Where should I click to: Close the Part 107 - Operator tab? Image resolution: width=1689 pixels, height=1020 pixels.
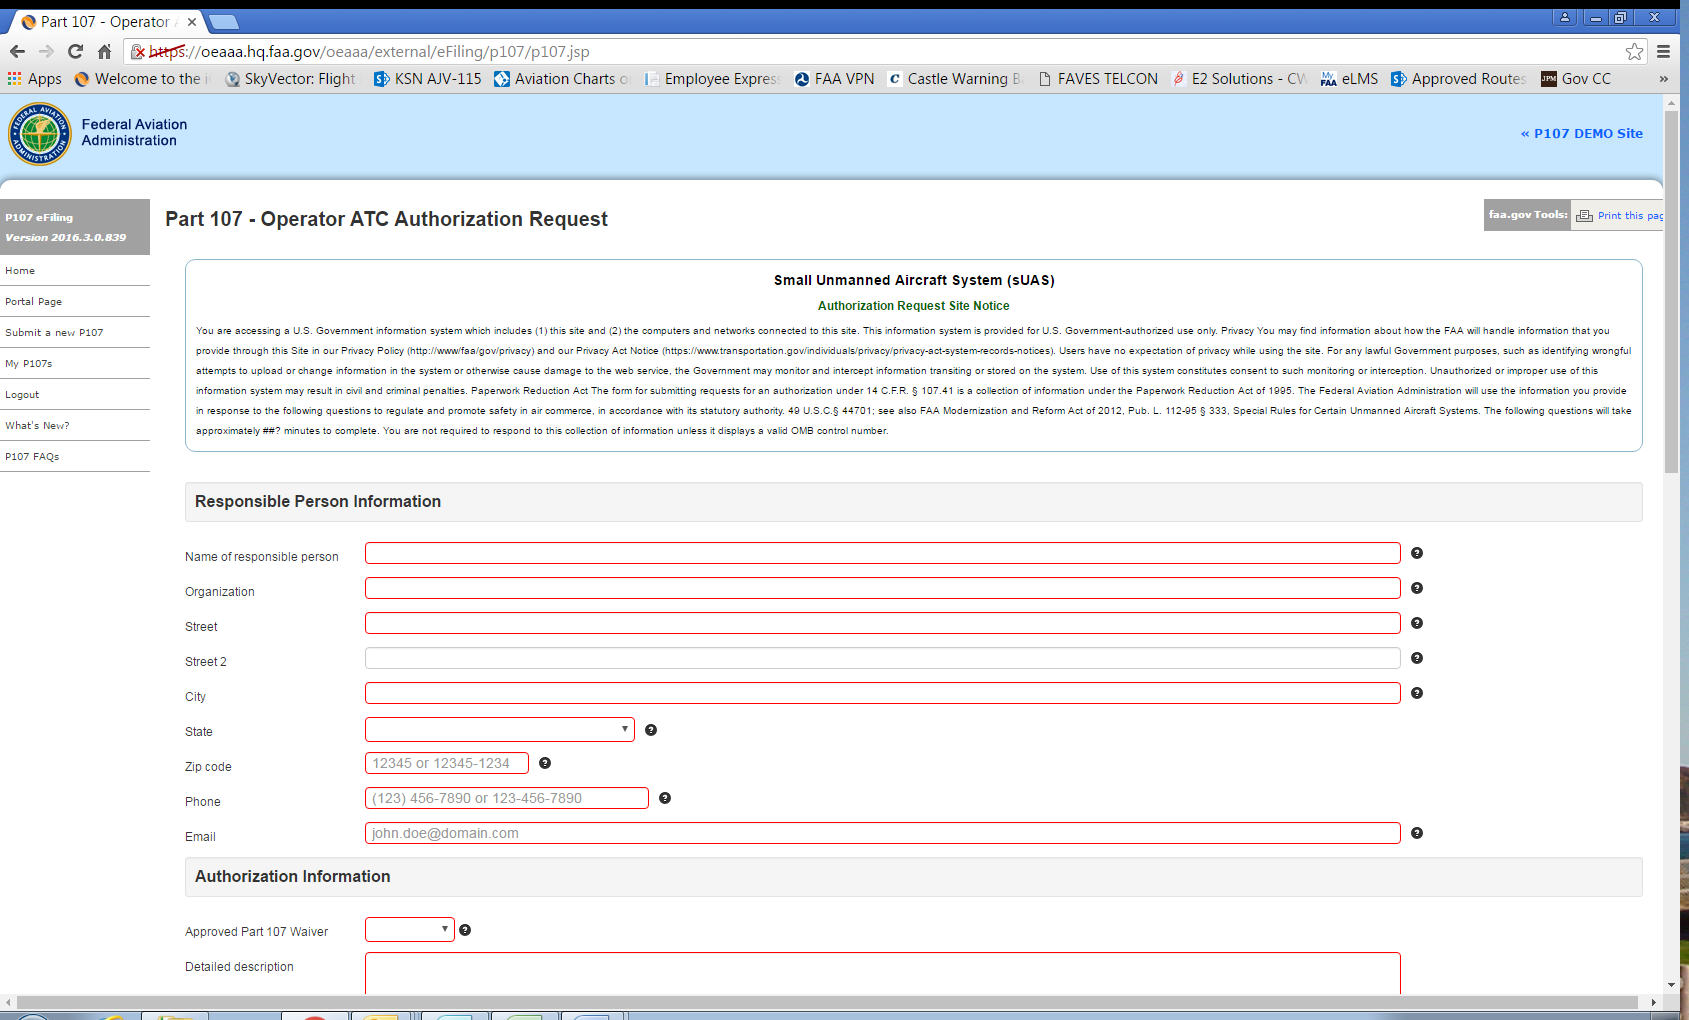pos(192,22)
